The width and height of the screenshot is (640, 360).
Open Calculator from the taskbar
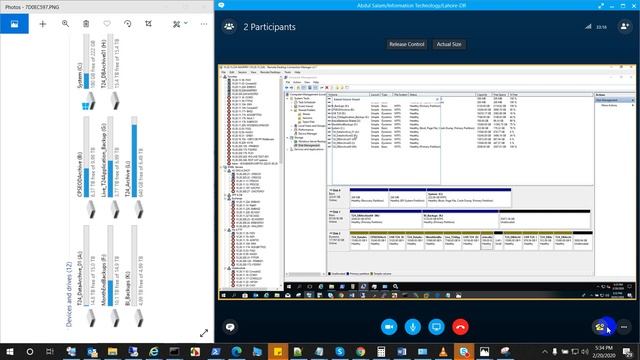pyautogui.click(x=381, y=351)
